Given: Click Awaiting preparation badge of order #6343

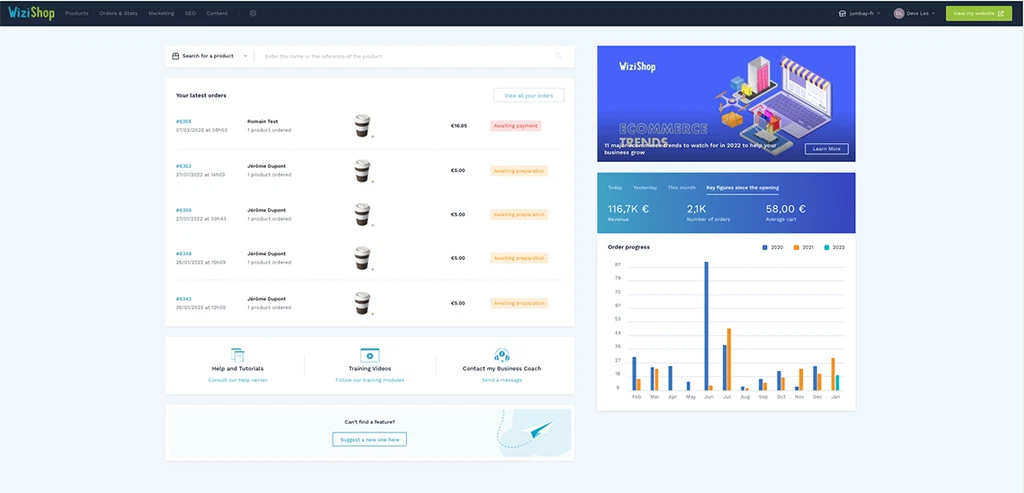Looking at the screenshot, I should 519,303.
